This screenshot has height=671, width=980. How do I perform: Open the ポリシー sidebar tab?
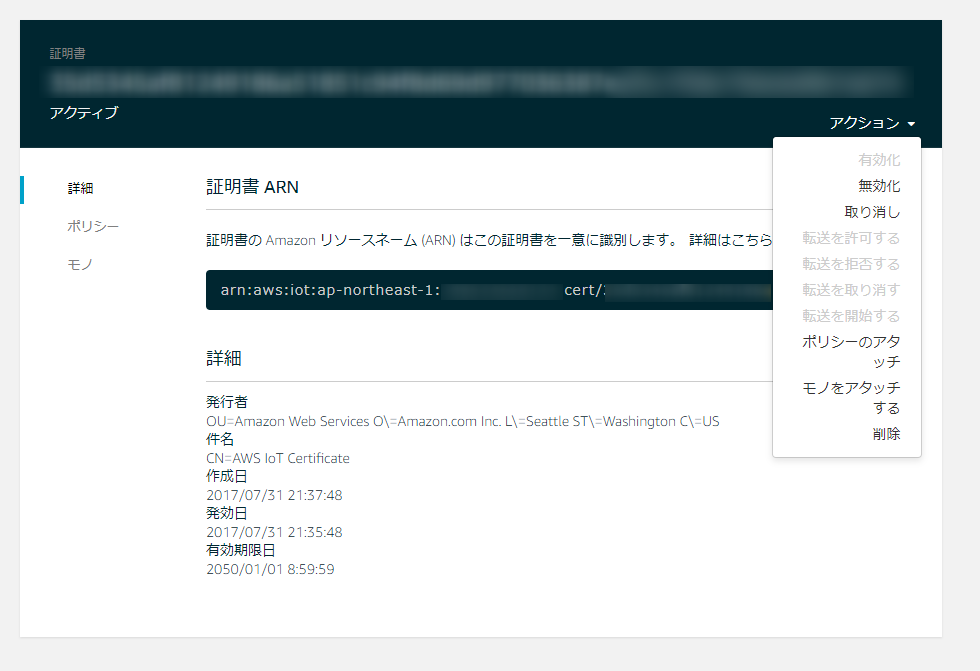click(x=93, y=226)
